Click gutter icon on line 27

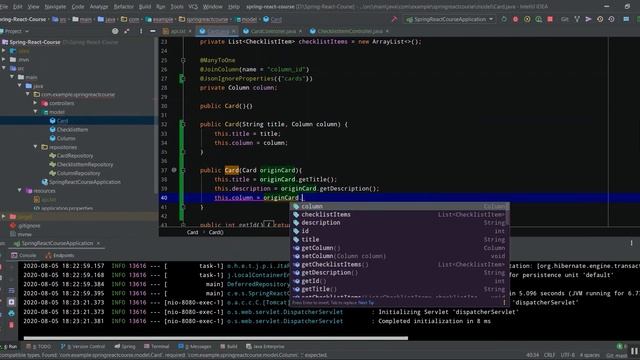point(182,78)
